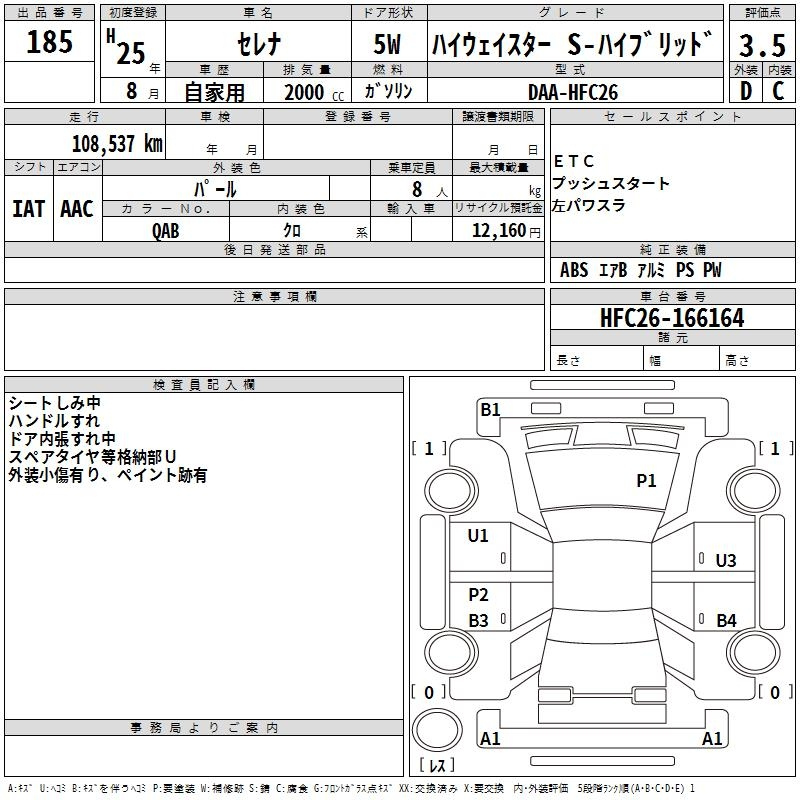Viewport: 800px width, 800px height.
Task: Click exterior grade D
Action: tap(746, 91)
